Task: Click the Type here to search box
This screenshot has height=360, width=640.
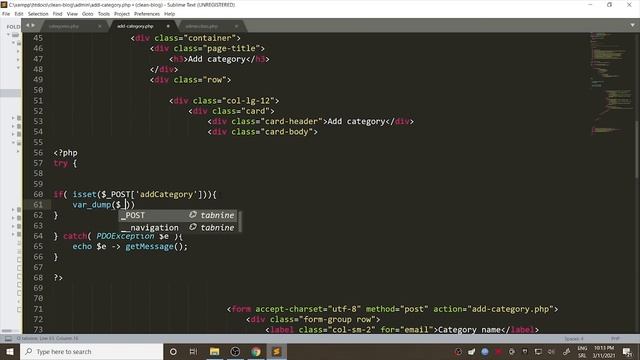Action: (x=91, y=351)
